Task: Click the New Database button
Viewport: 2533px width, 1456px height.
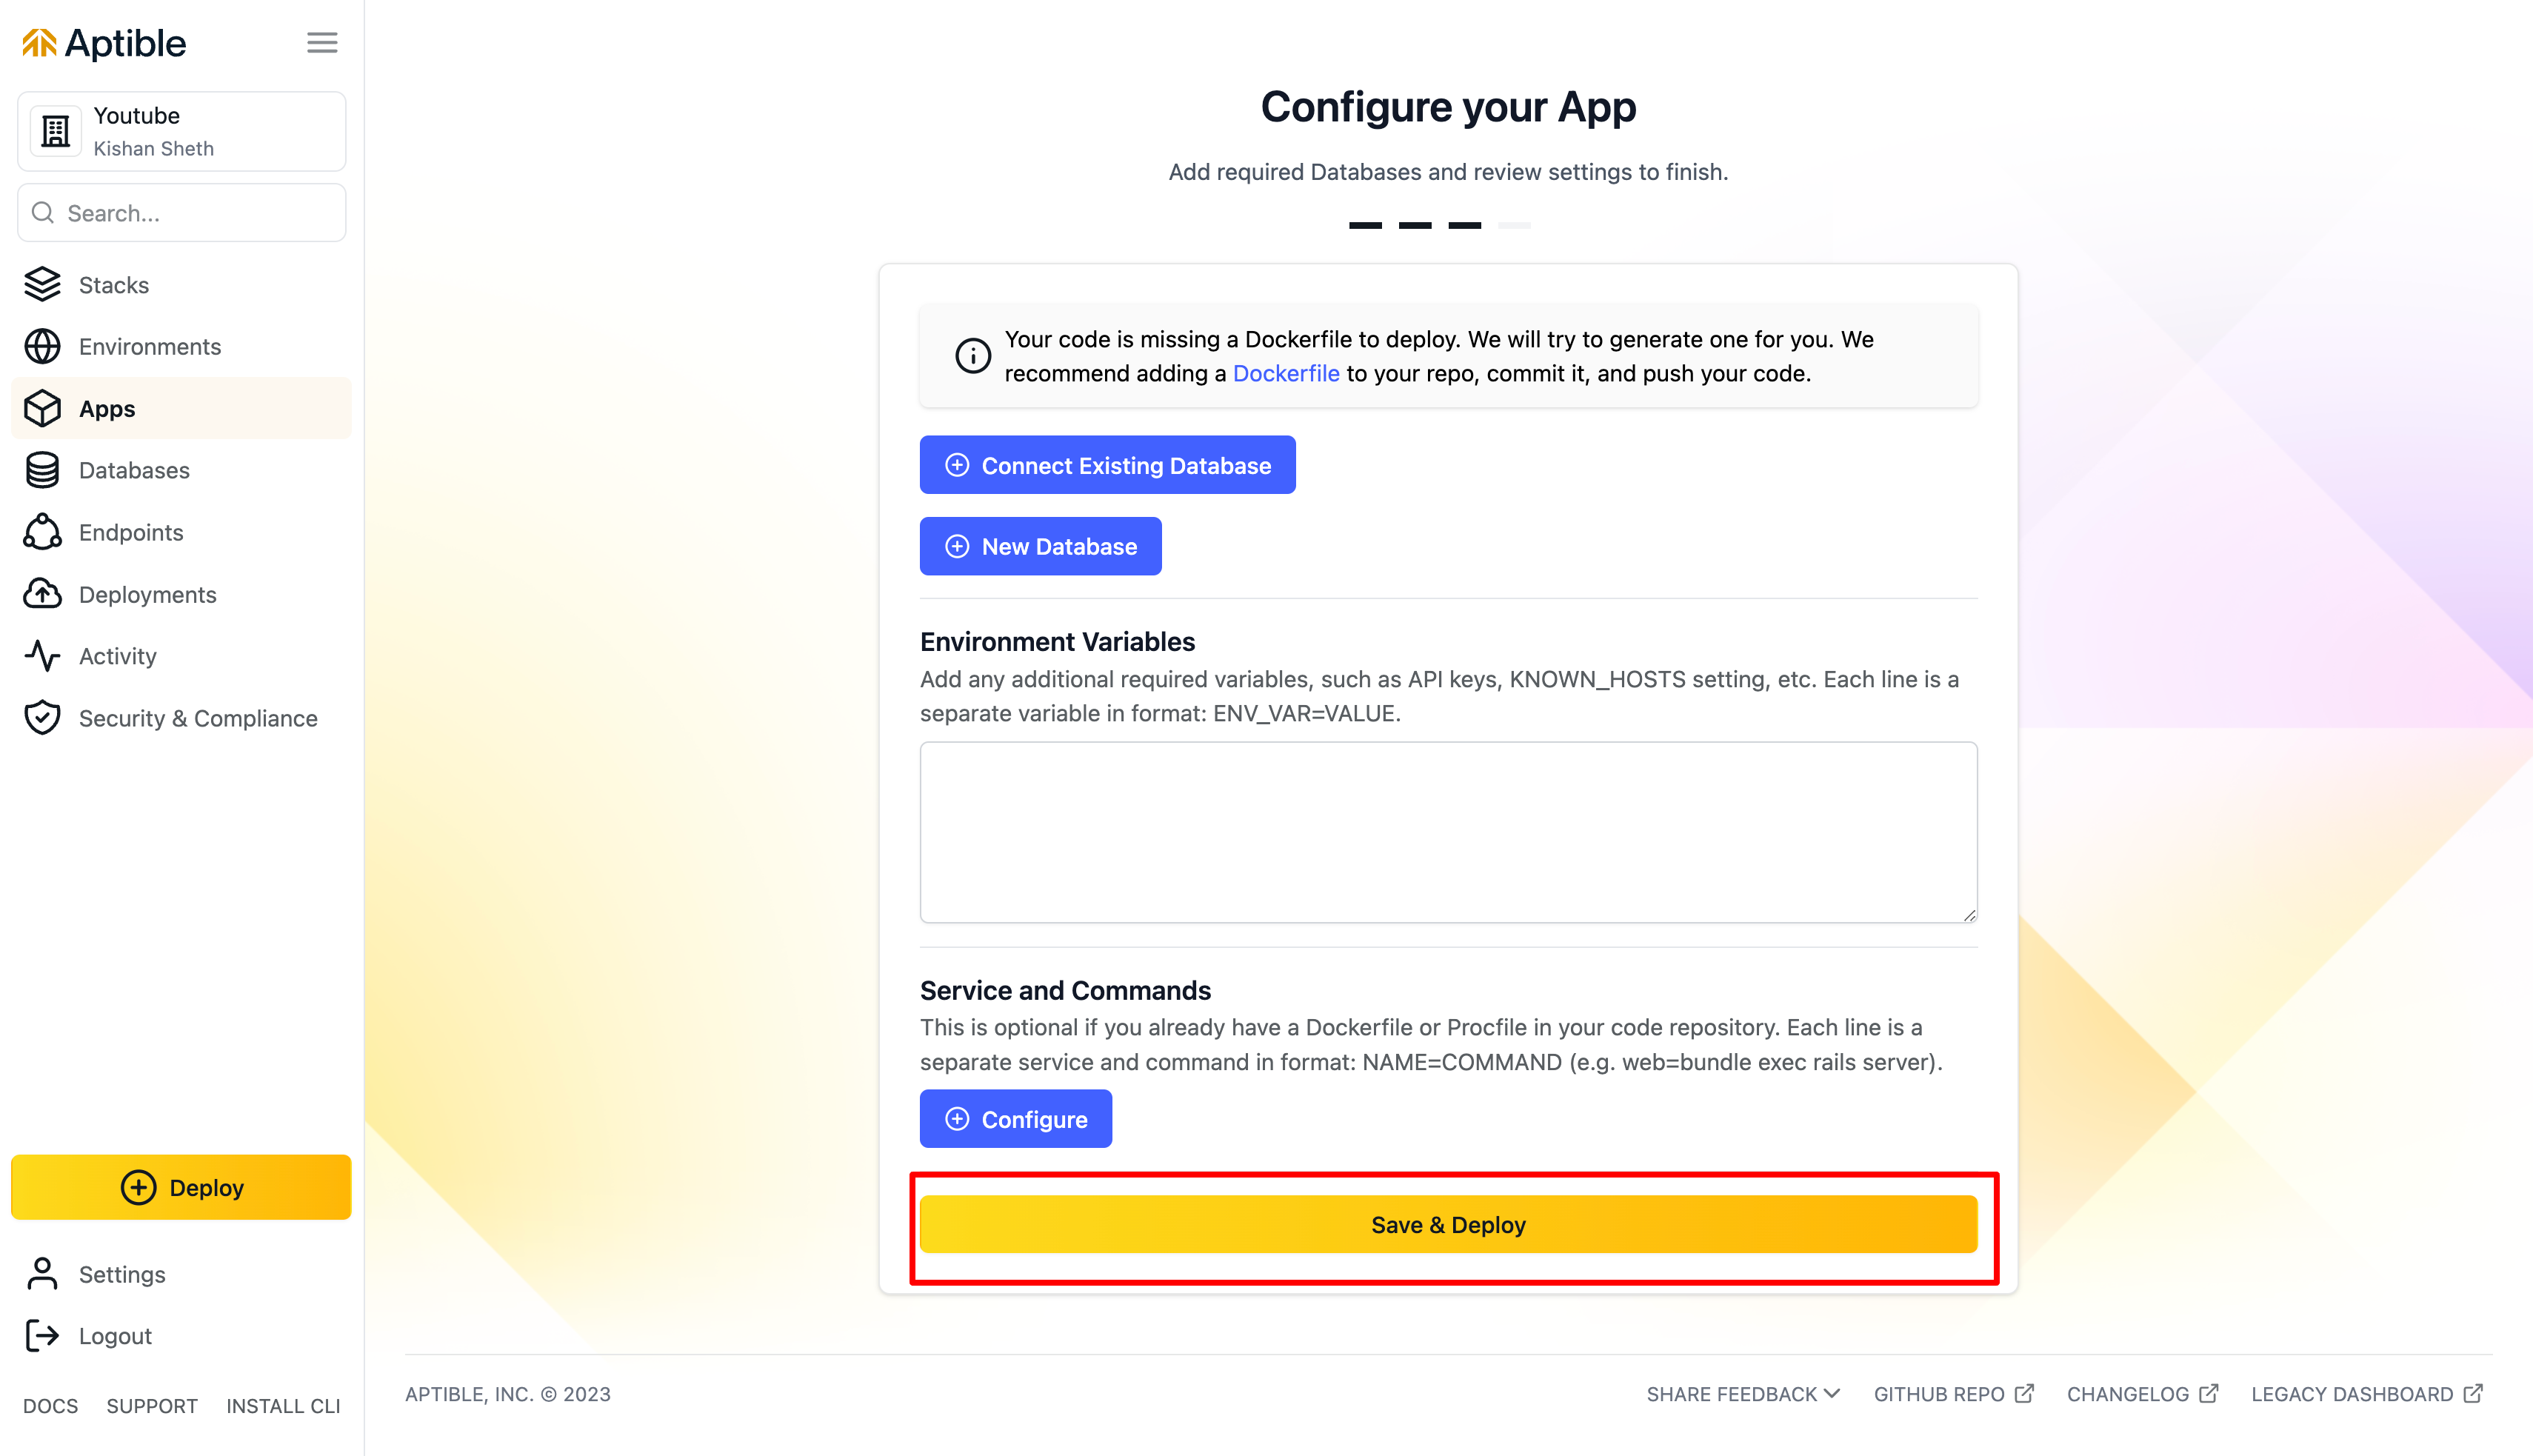Action: coord(1040,546)
